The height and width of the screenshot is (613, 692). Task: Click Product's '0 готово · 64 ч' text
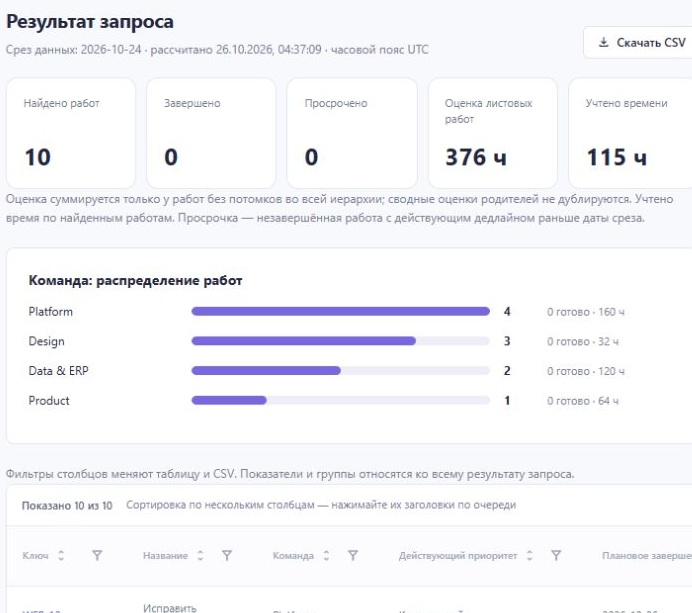[583, 401]
